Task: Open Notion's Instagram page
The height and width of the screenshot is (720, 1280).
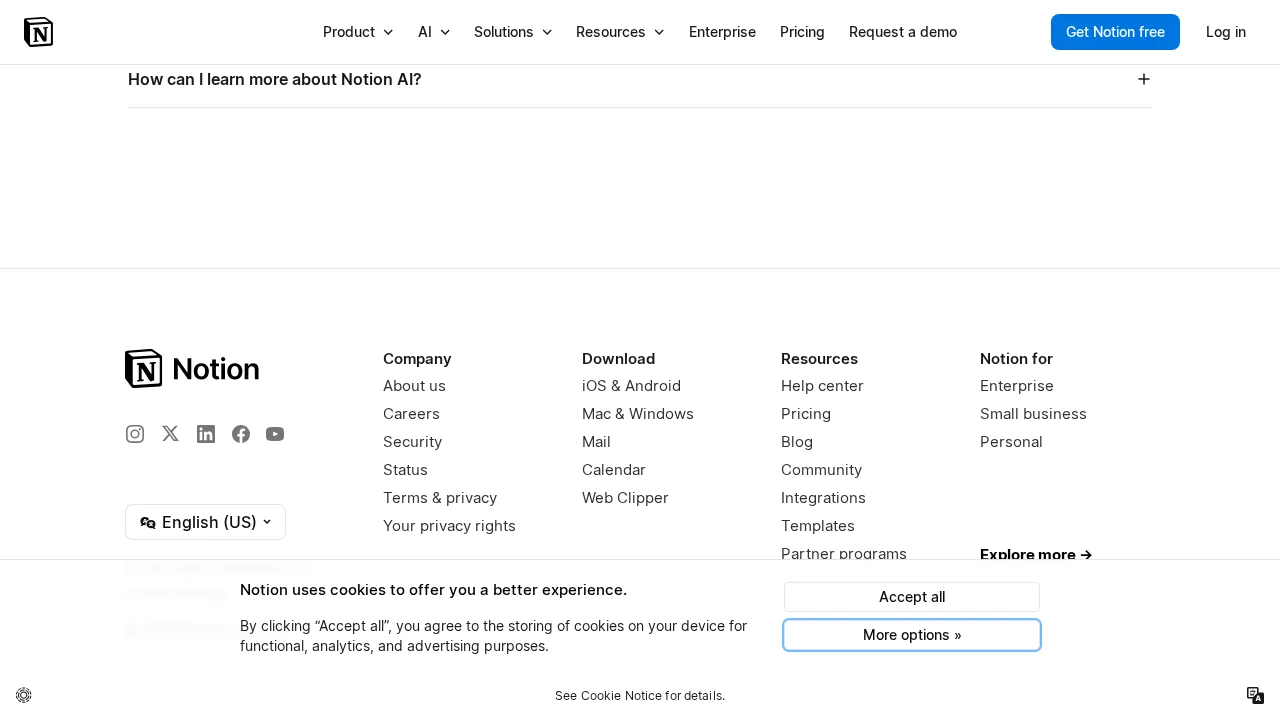Action: coord(135,434)
